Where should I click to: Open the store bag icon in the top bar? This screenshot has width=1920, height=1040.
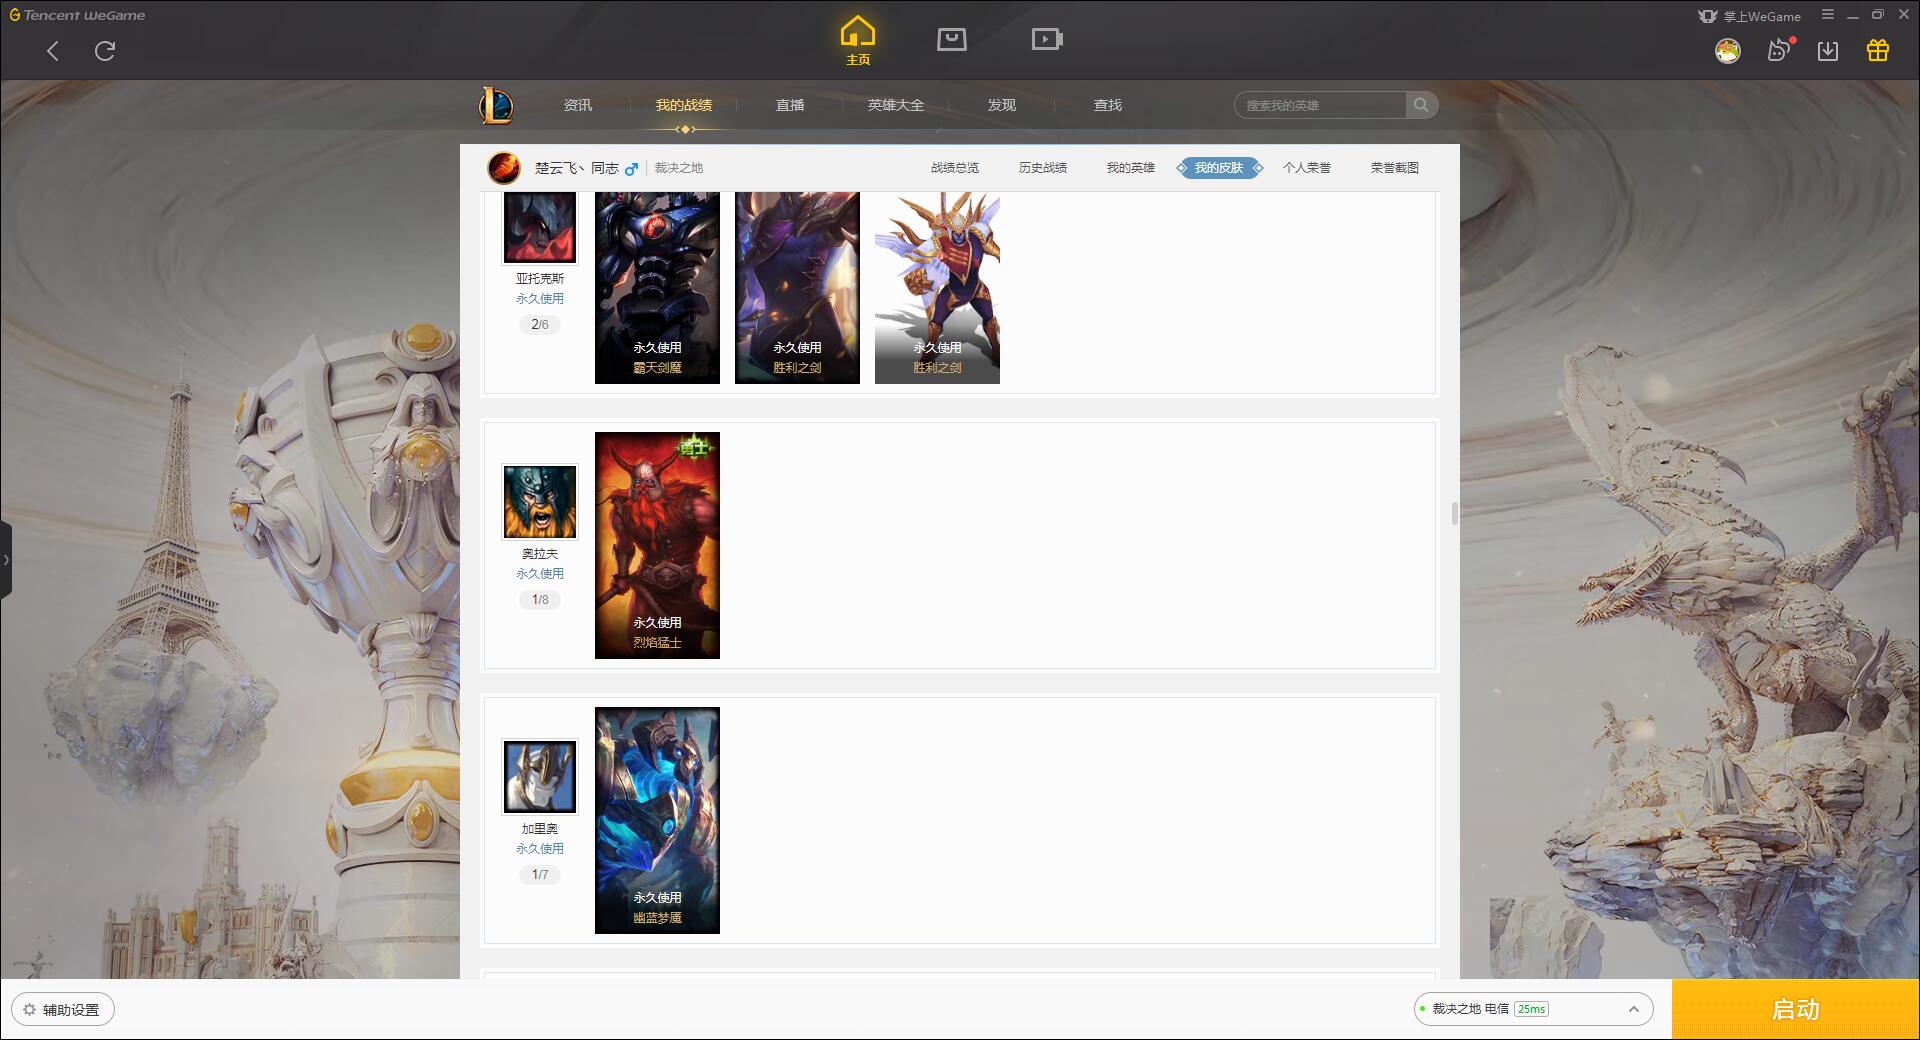[951, 39]
